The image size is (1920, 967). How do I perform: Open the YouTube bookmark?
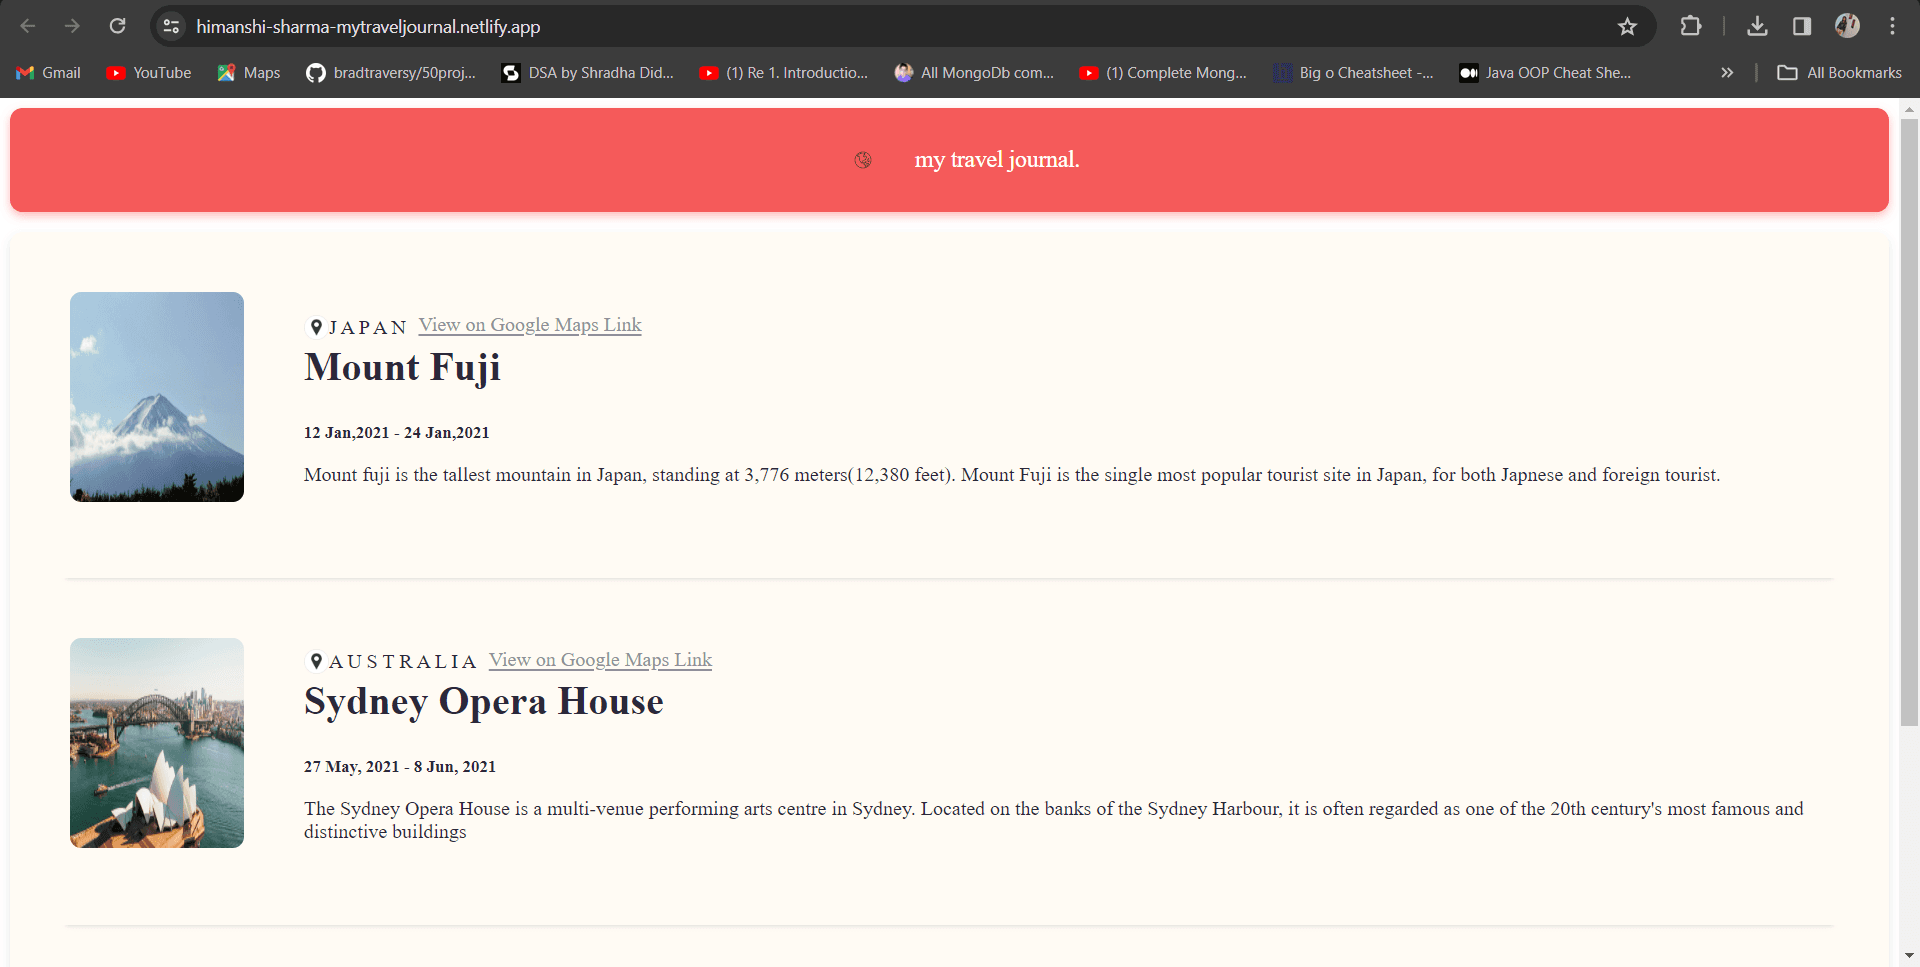(x=149, y=73)
